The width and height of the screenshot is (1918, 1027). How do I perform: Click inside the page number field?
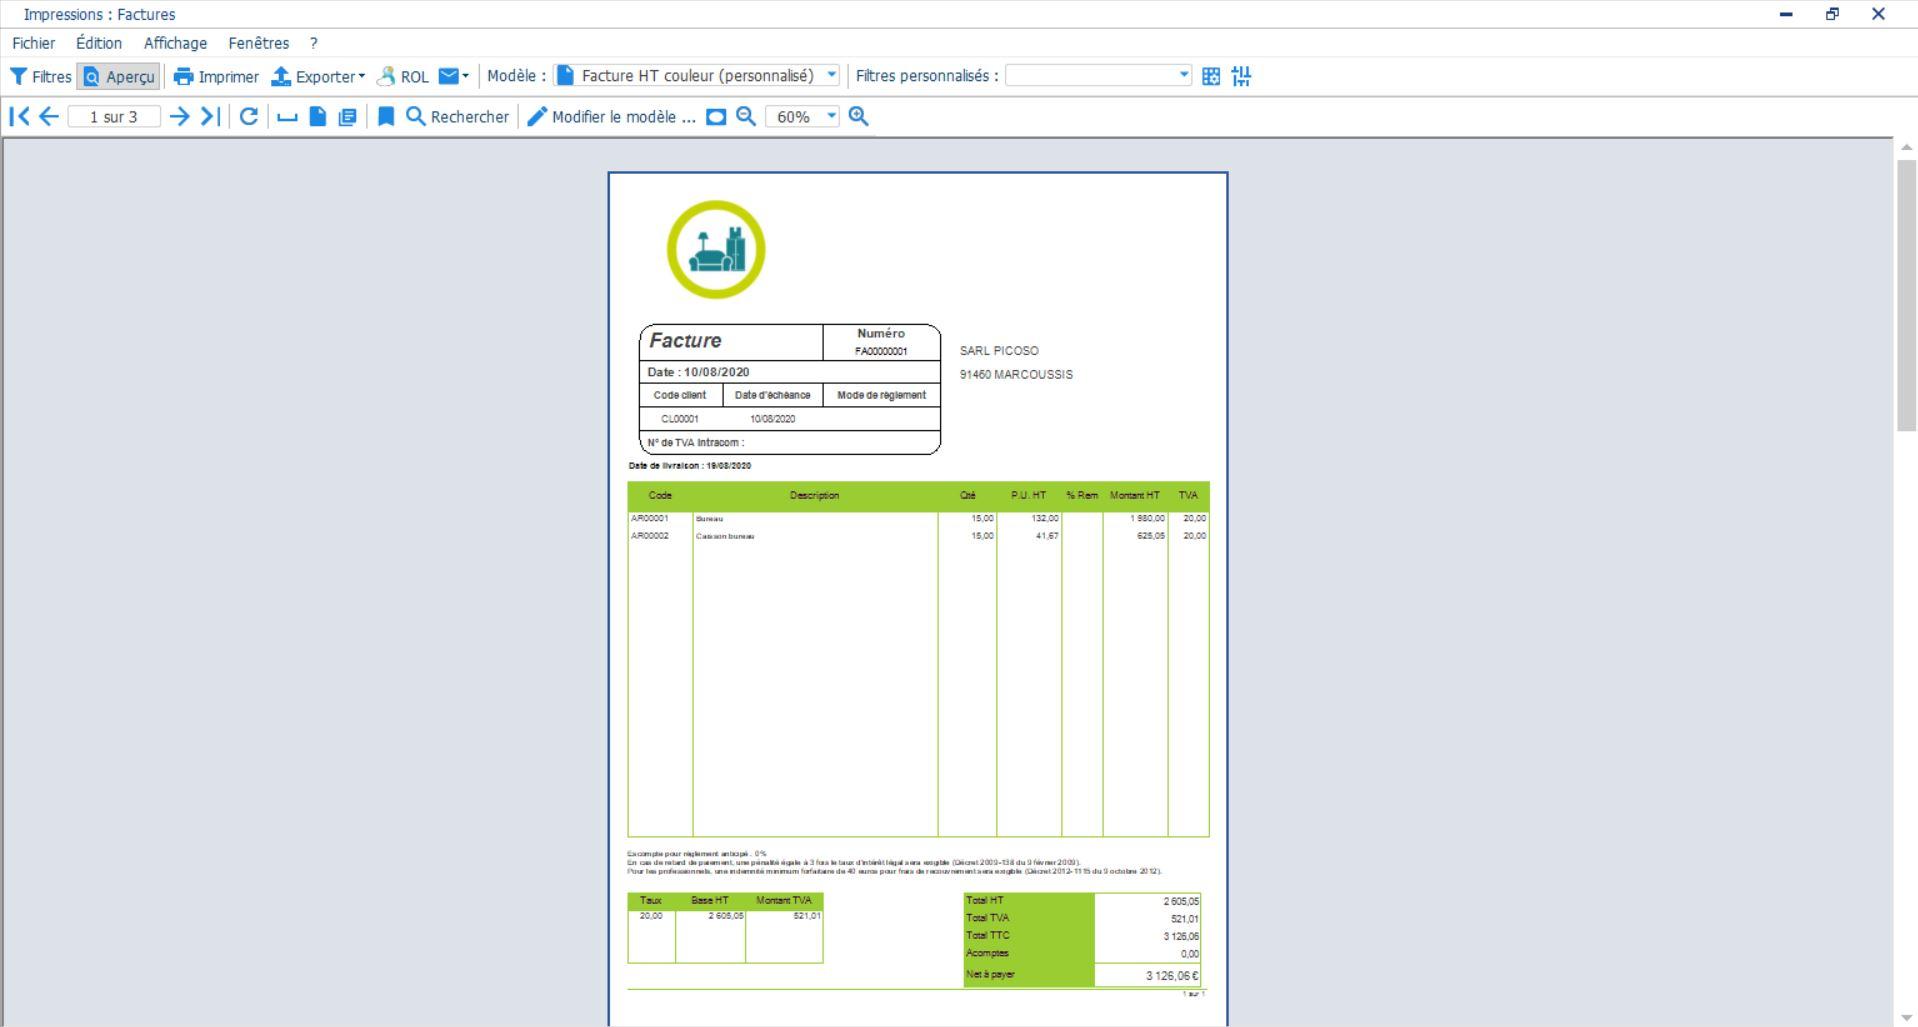click(x=115, y=117)
